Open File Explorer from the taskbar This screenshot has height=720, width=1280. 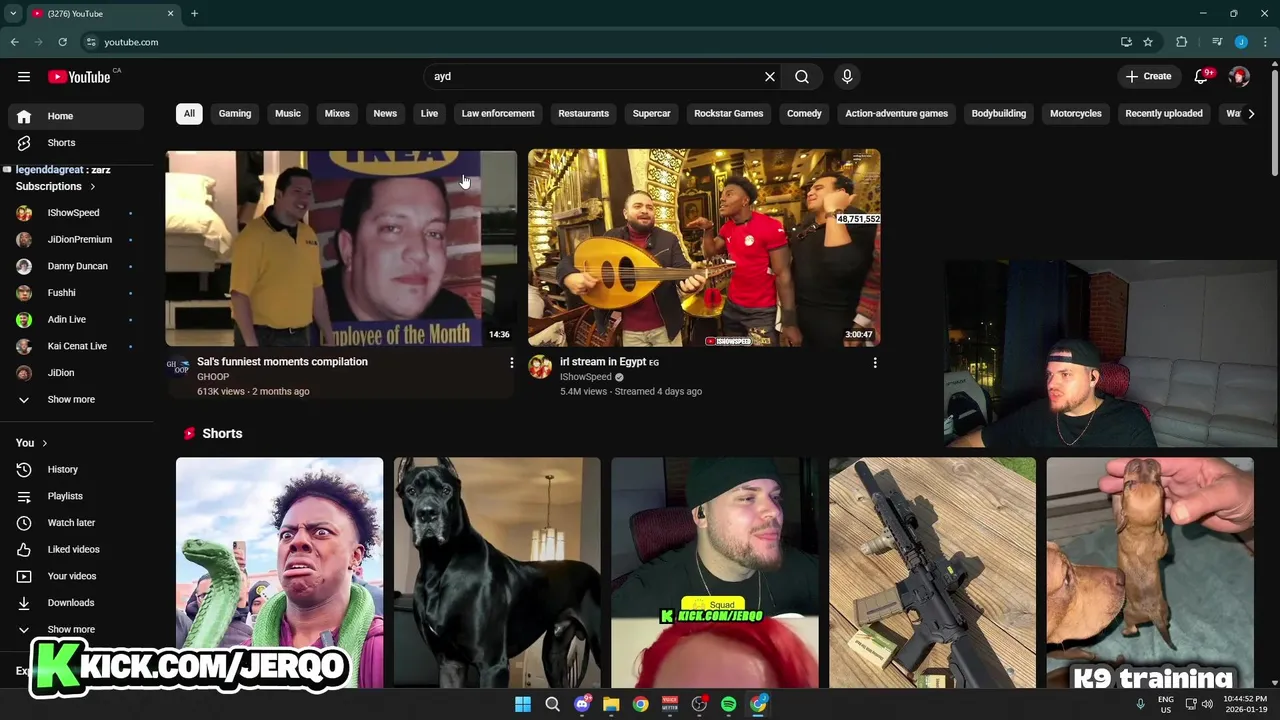(x=611, y=704)
